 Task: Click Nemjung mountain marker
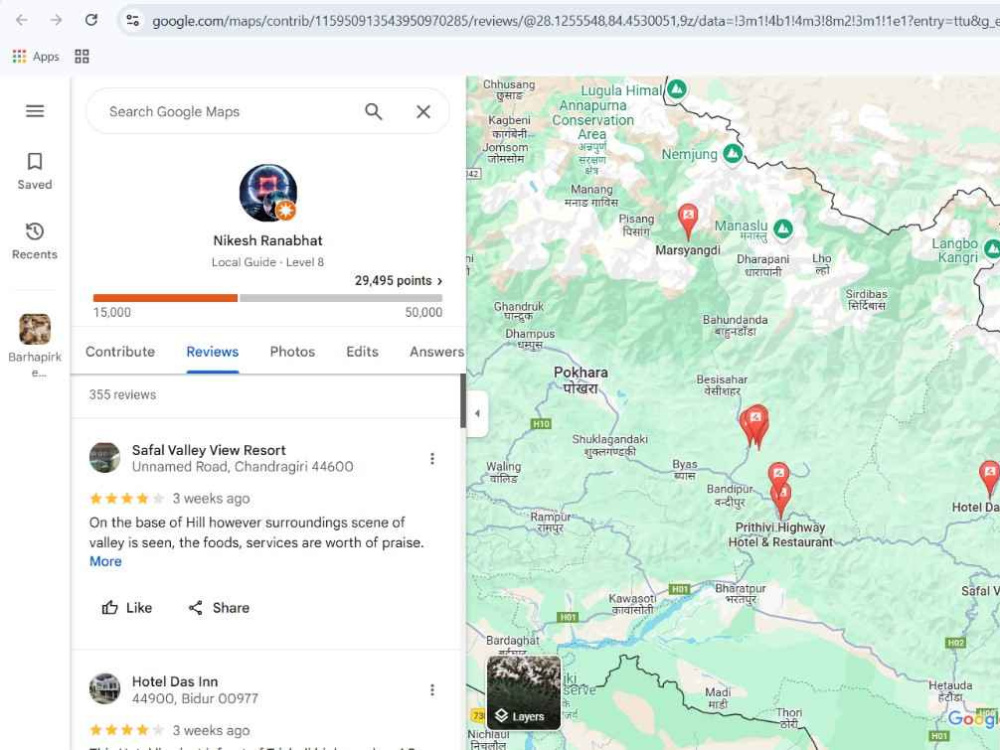coord(733,153)
